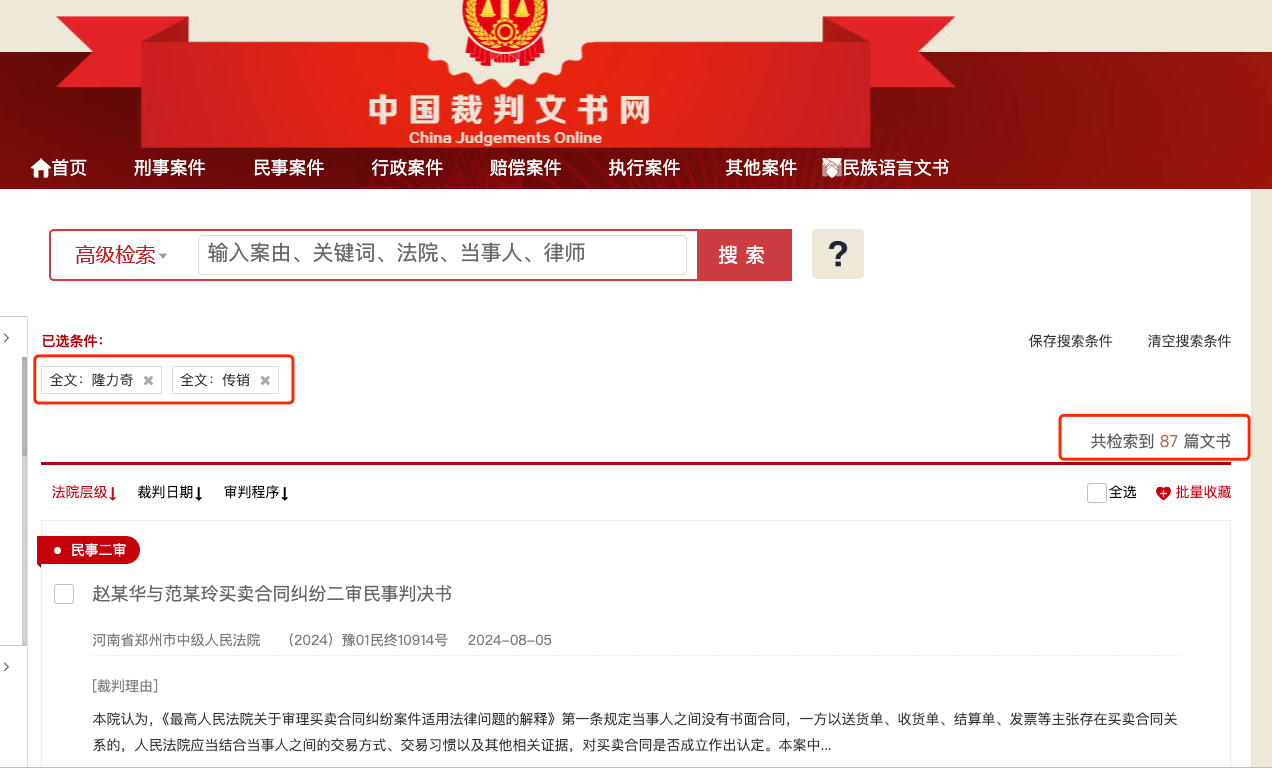Click the search keyword input field
The height and width of the screenshot is (768, 1272).
click(443, 255)
